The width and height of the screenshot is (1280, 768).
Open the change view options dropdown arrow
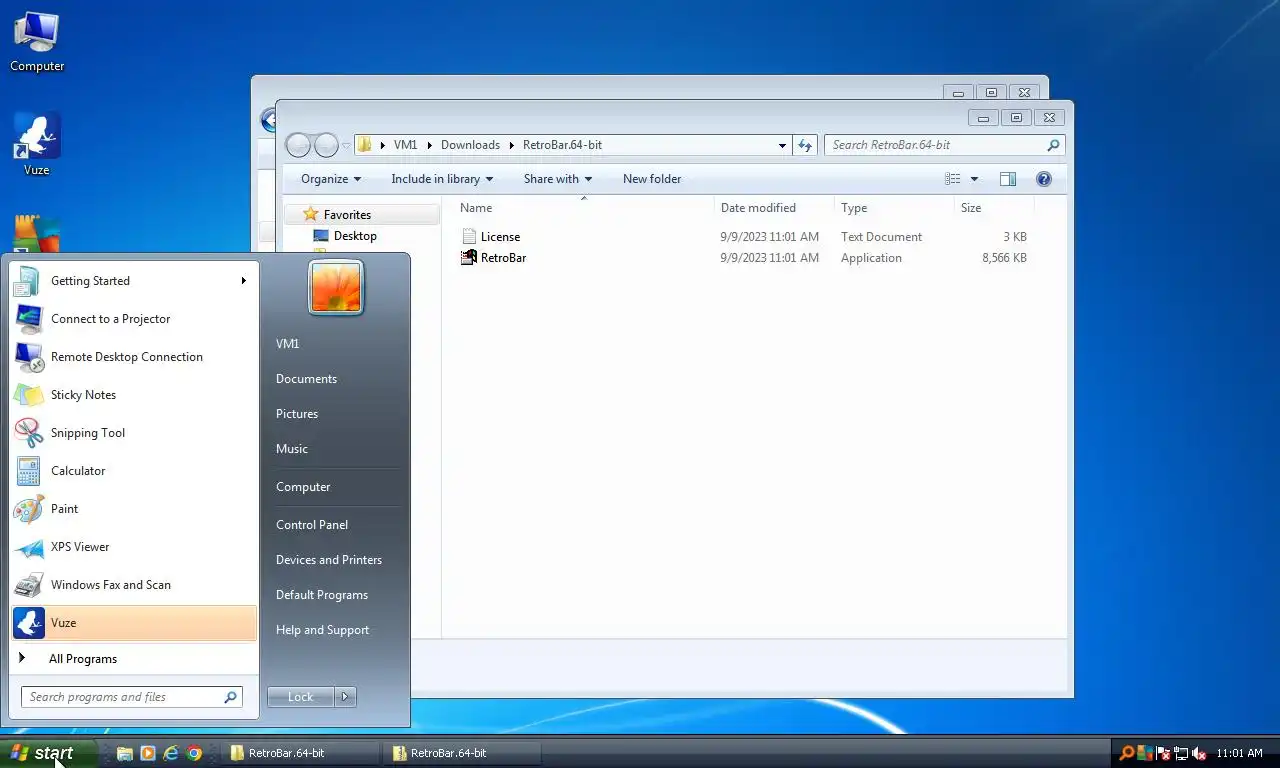click(x=974, y=179)
